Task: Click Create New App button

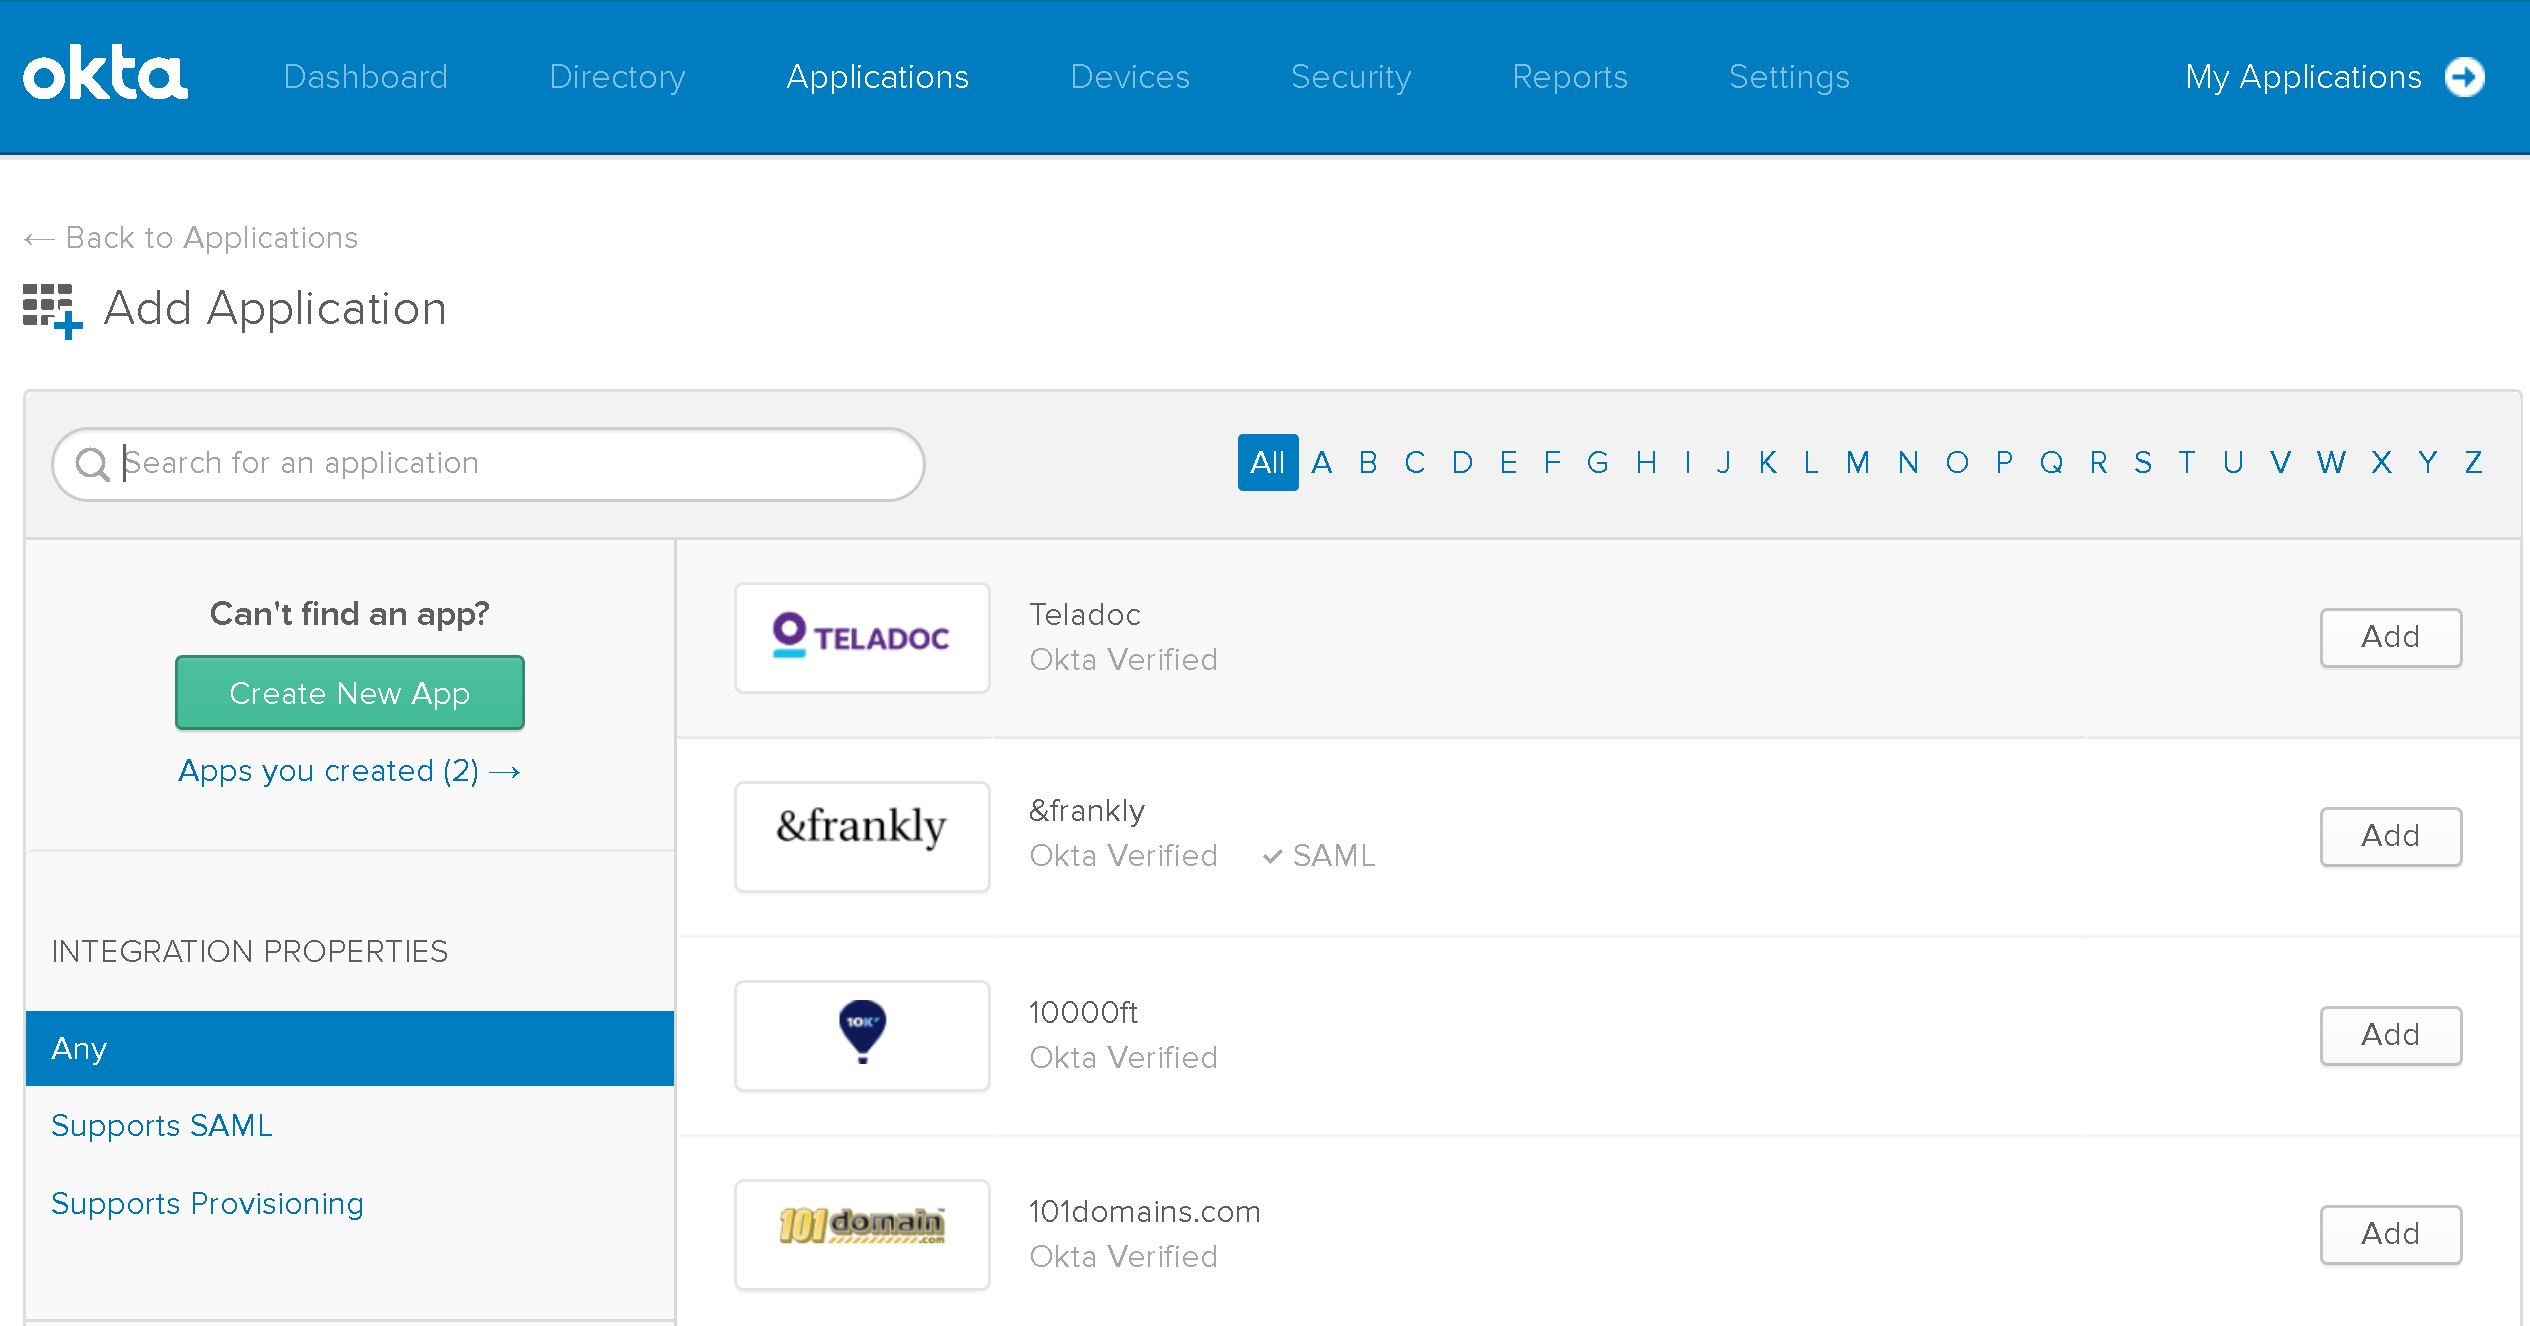Action: 350,693
